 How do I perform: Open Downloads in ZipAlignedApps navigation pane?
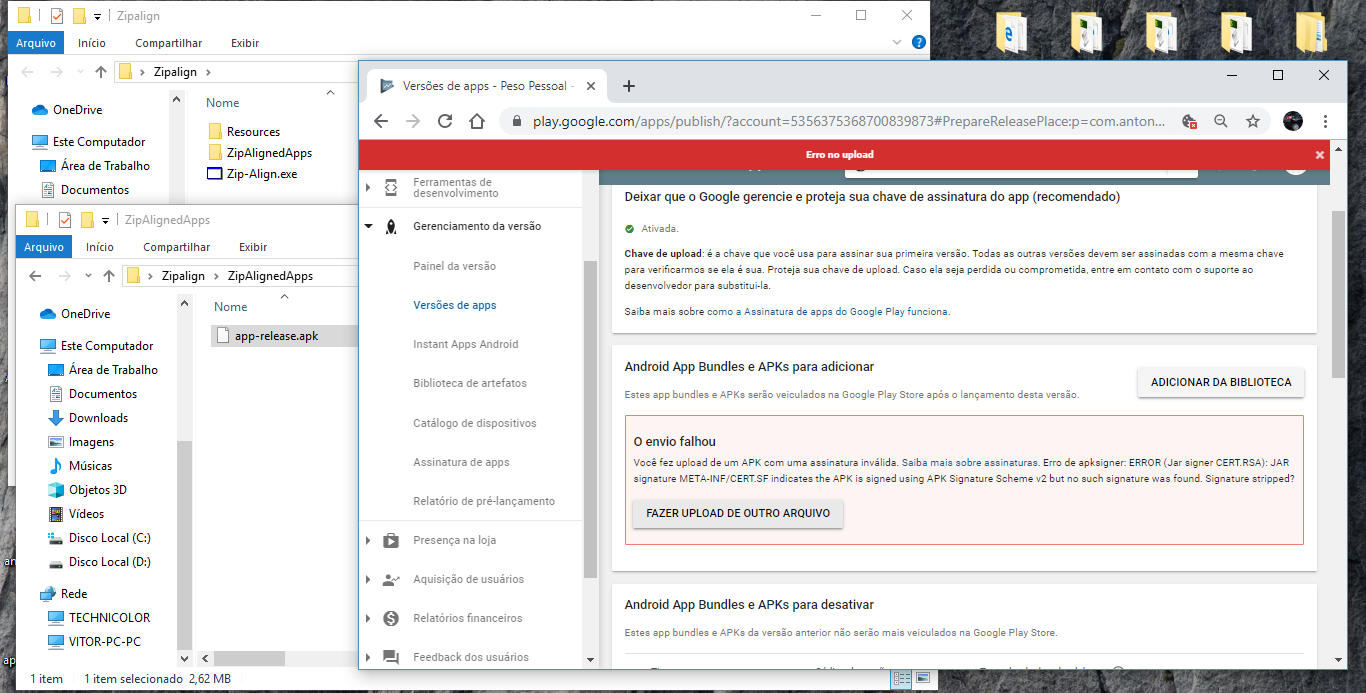[x=98, y=418]
